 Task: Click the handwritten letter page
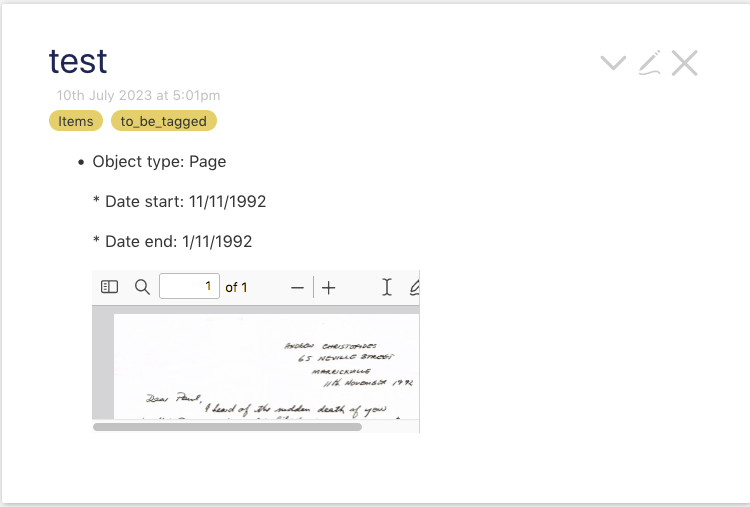coord(266,366)
